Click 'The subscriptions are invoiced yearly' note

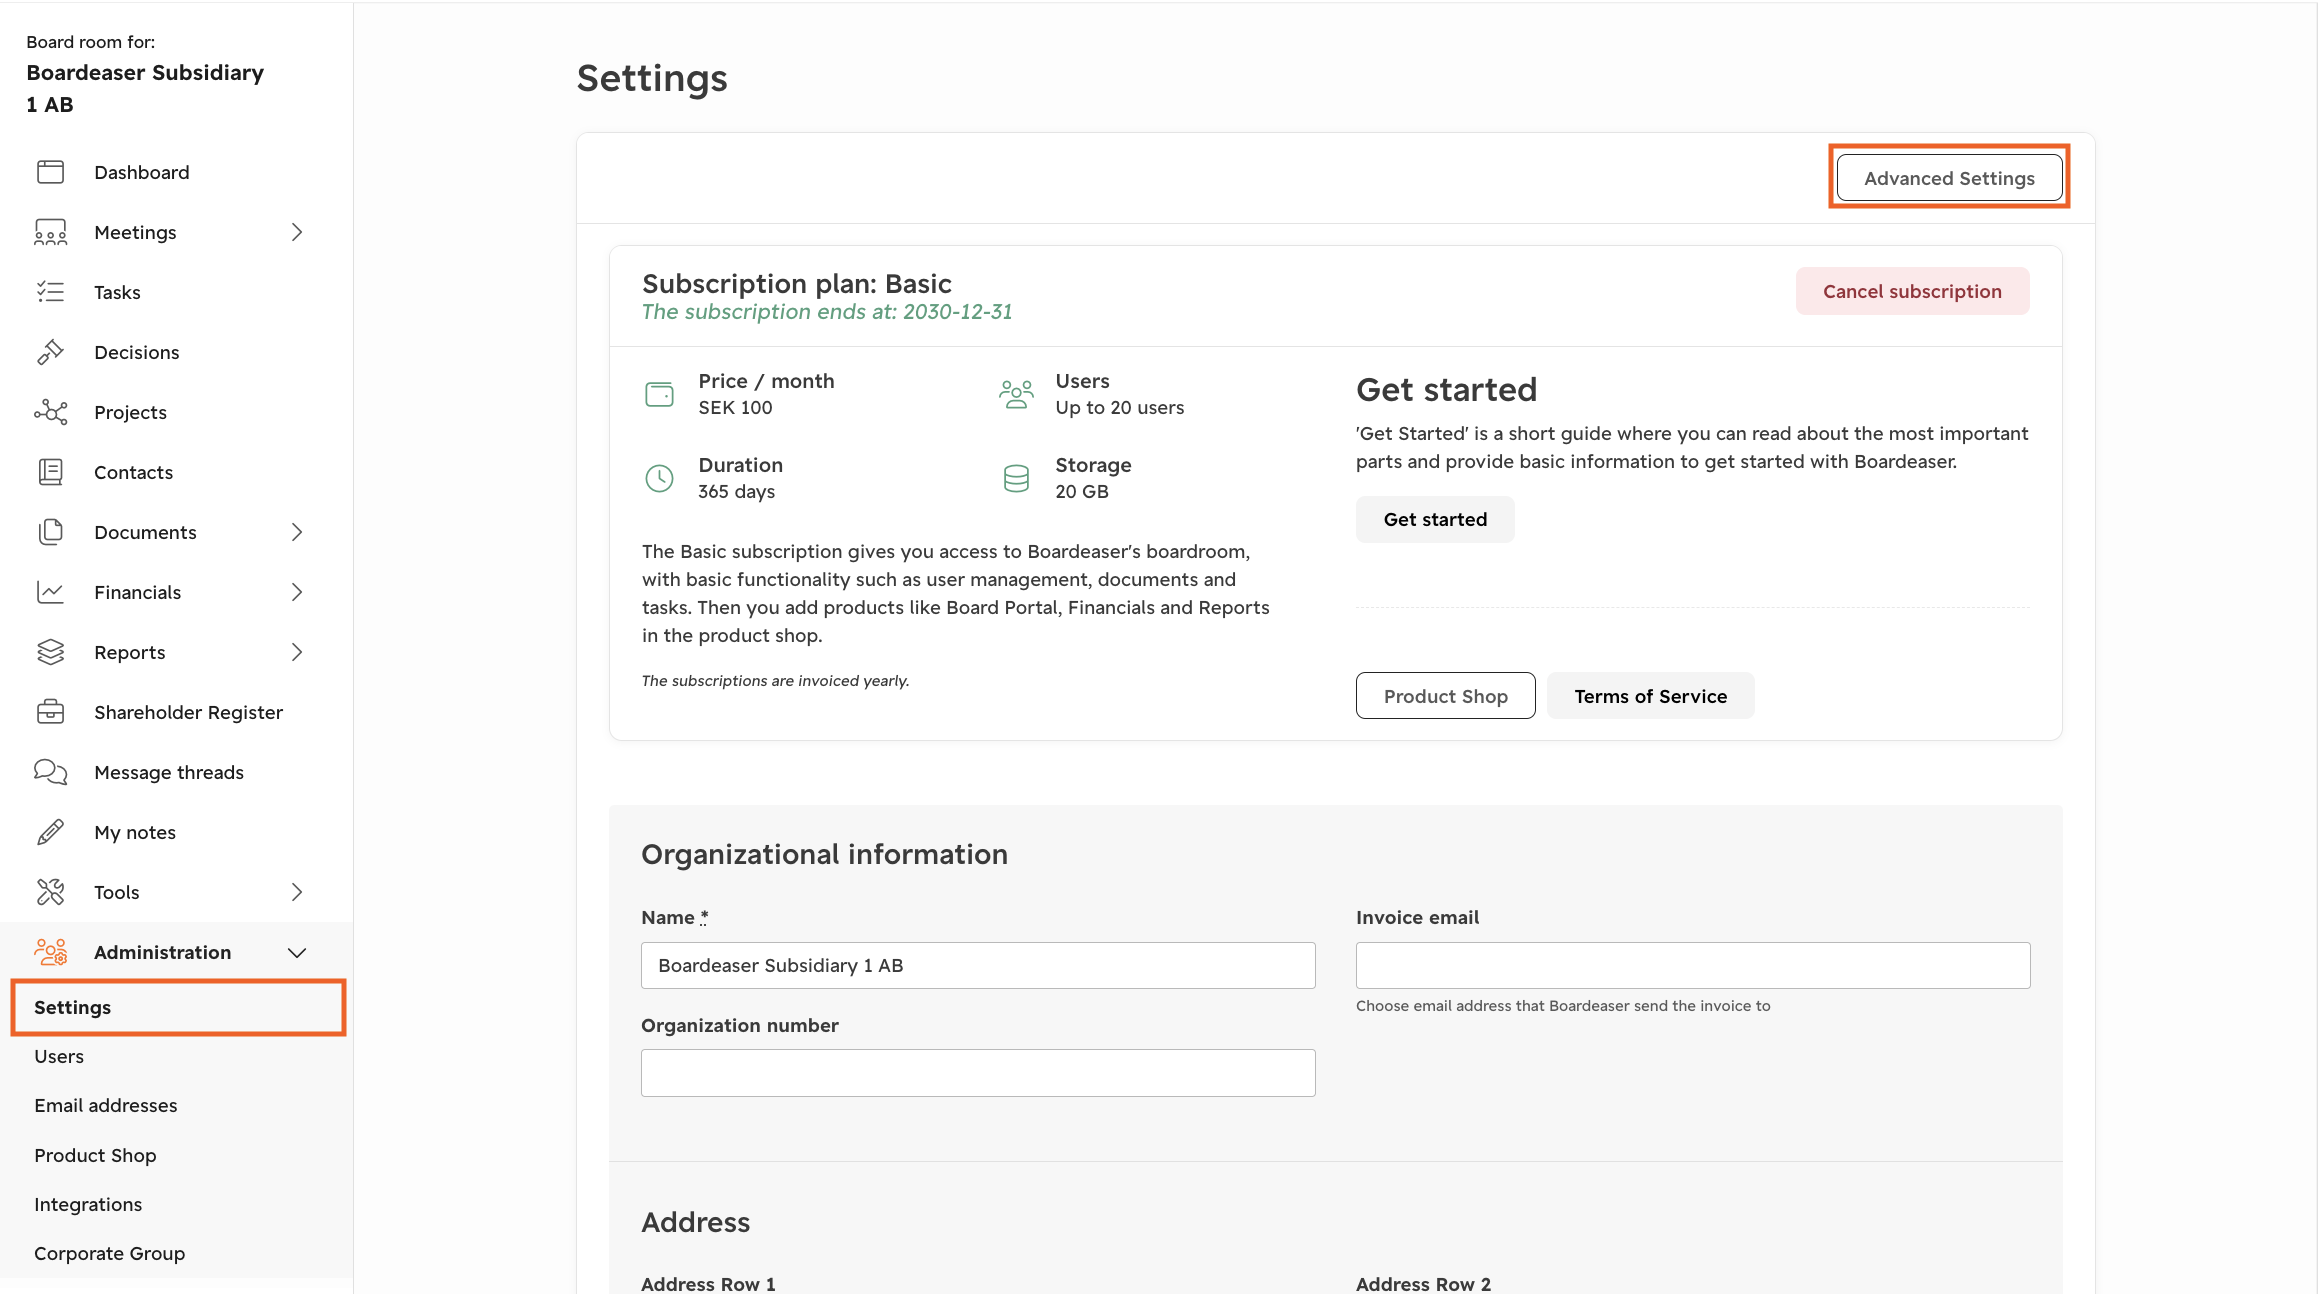(x=775, y=681)
